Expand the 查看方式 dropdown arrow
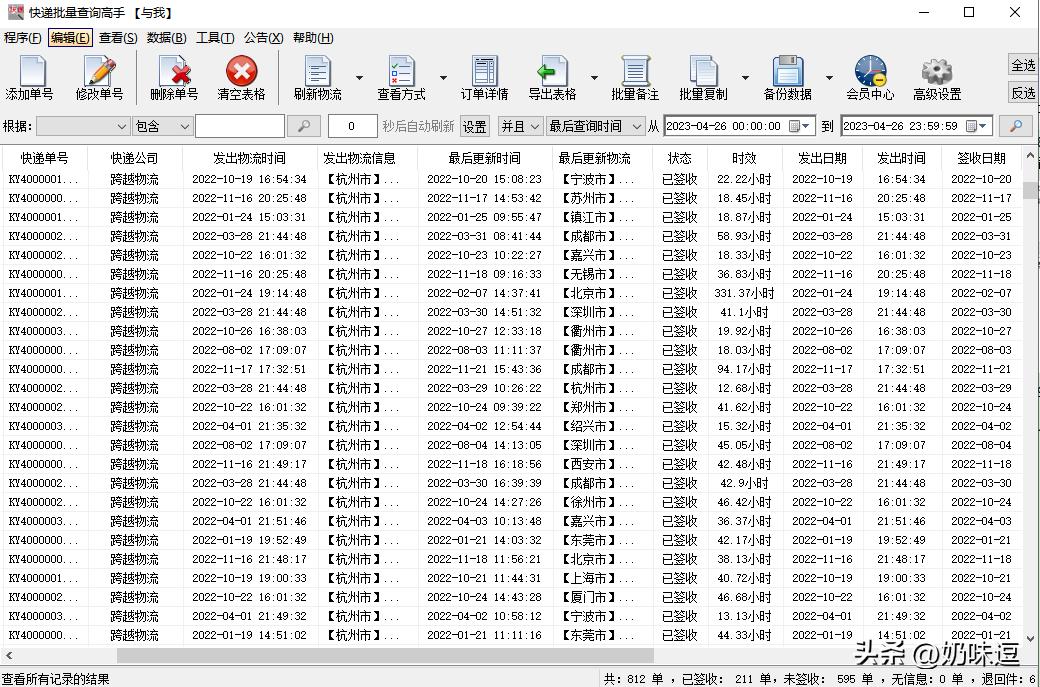 (x=443, y=78)
